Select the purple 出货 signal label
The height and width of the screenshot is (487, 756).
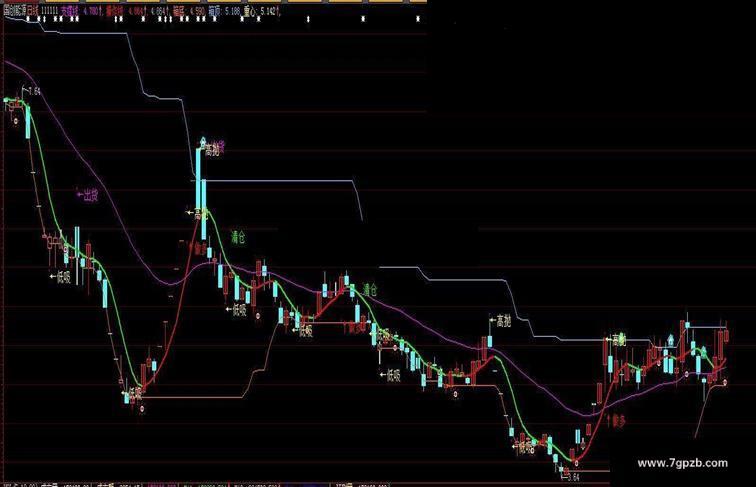[x=91, y=195]
